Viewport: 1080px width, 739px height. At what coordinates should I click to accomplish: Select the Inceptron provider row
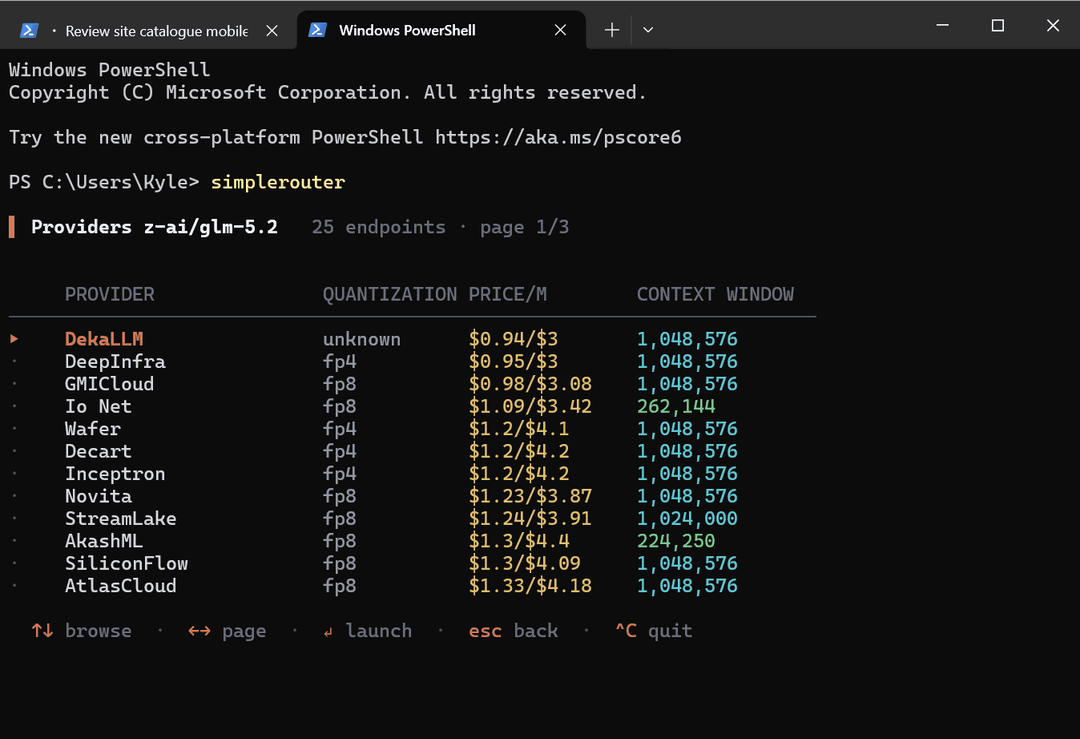tap(412, 473)
